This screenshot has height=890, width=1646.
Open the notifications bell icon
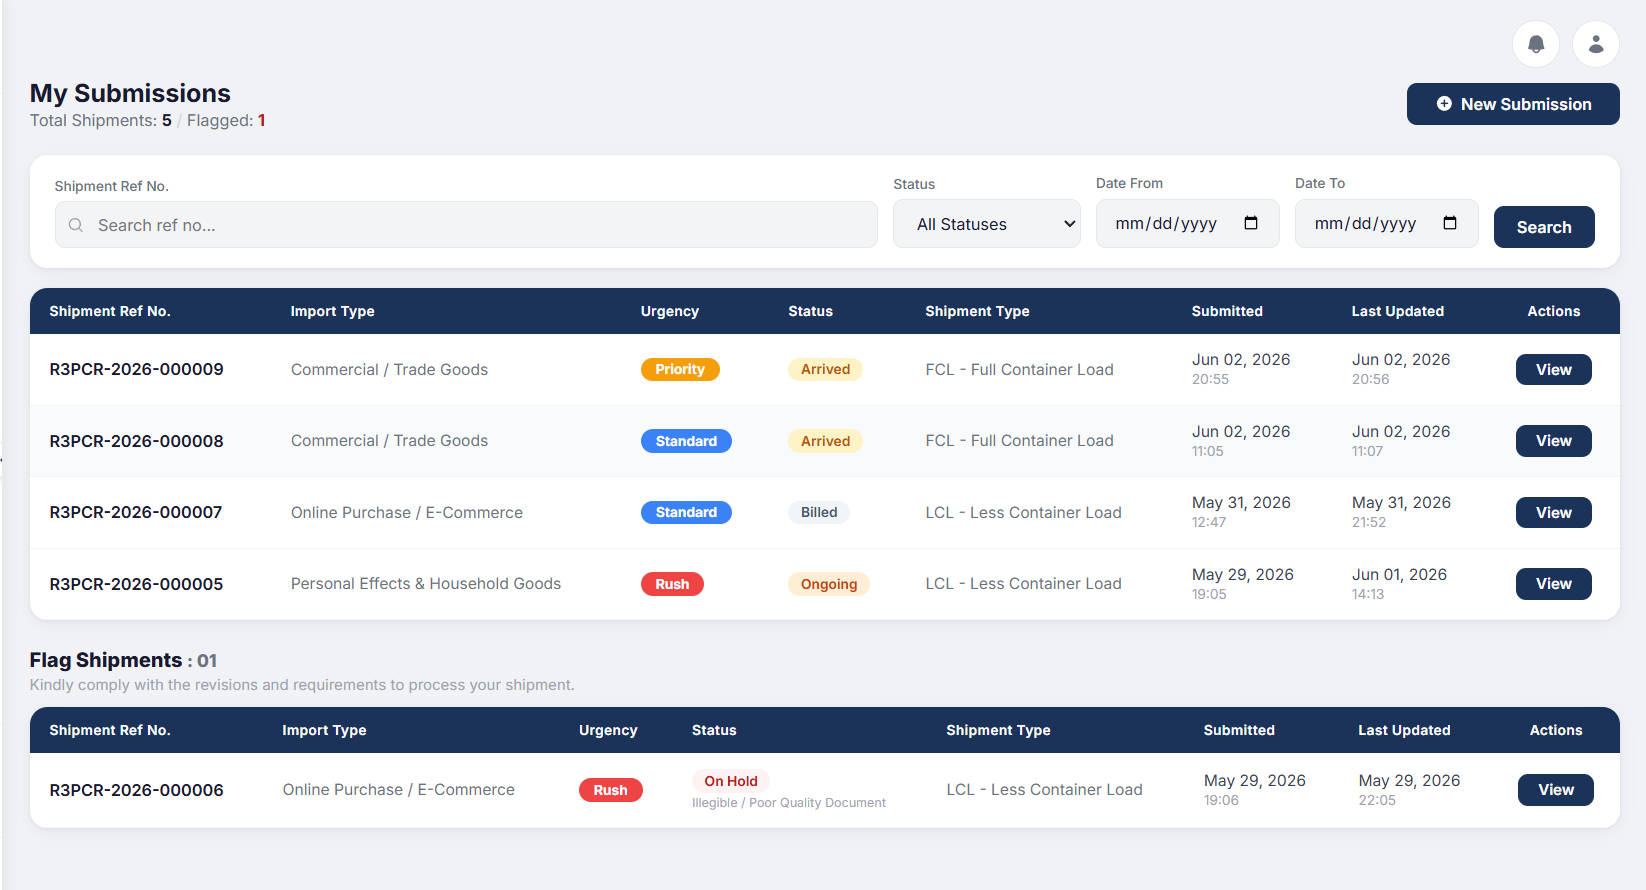tap(1536, 44)
